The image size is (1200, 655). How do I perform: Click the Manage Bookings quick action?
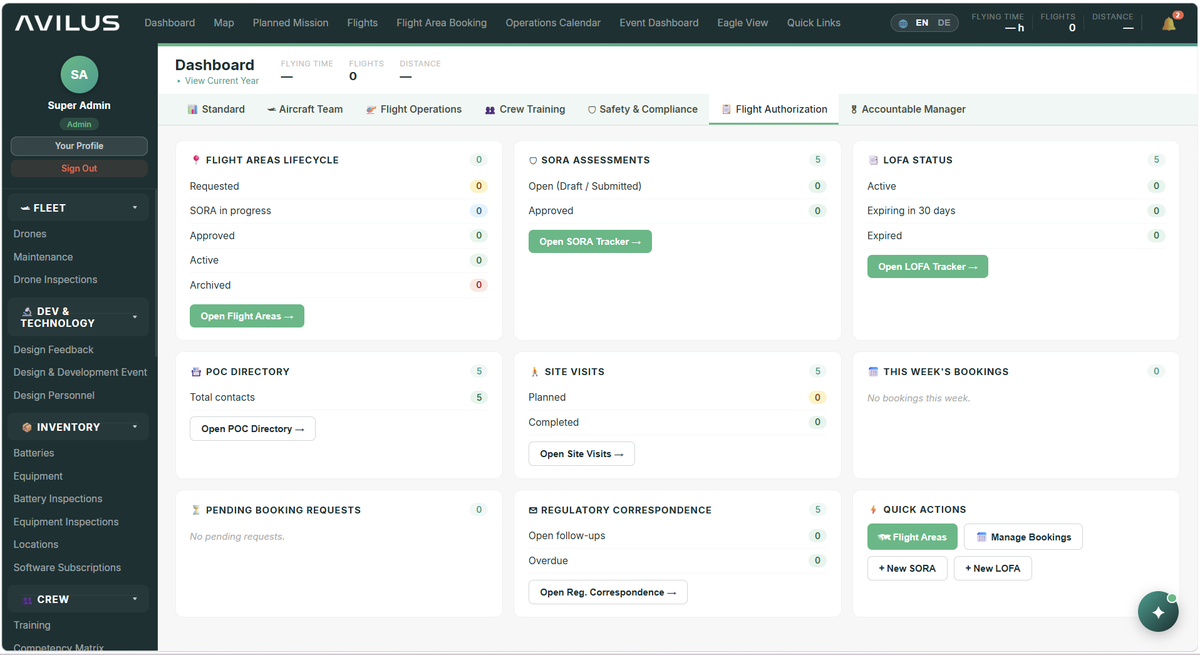coord(1023,537)
